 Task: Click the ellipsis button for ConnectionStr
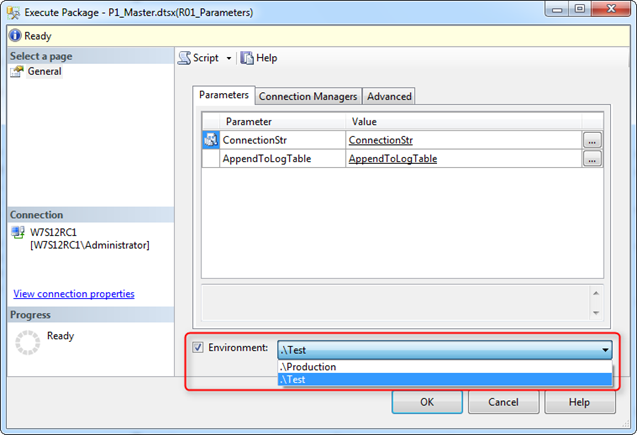pyautogui.click(x=592, y=140)
